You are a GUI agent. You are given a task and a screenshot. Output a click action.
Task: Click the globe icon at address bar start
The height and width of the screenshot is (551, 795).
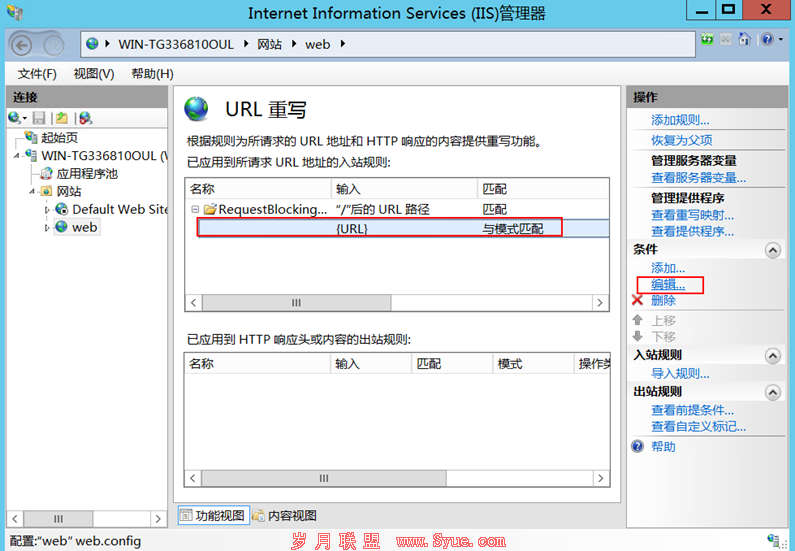(x=92, y=44)
